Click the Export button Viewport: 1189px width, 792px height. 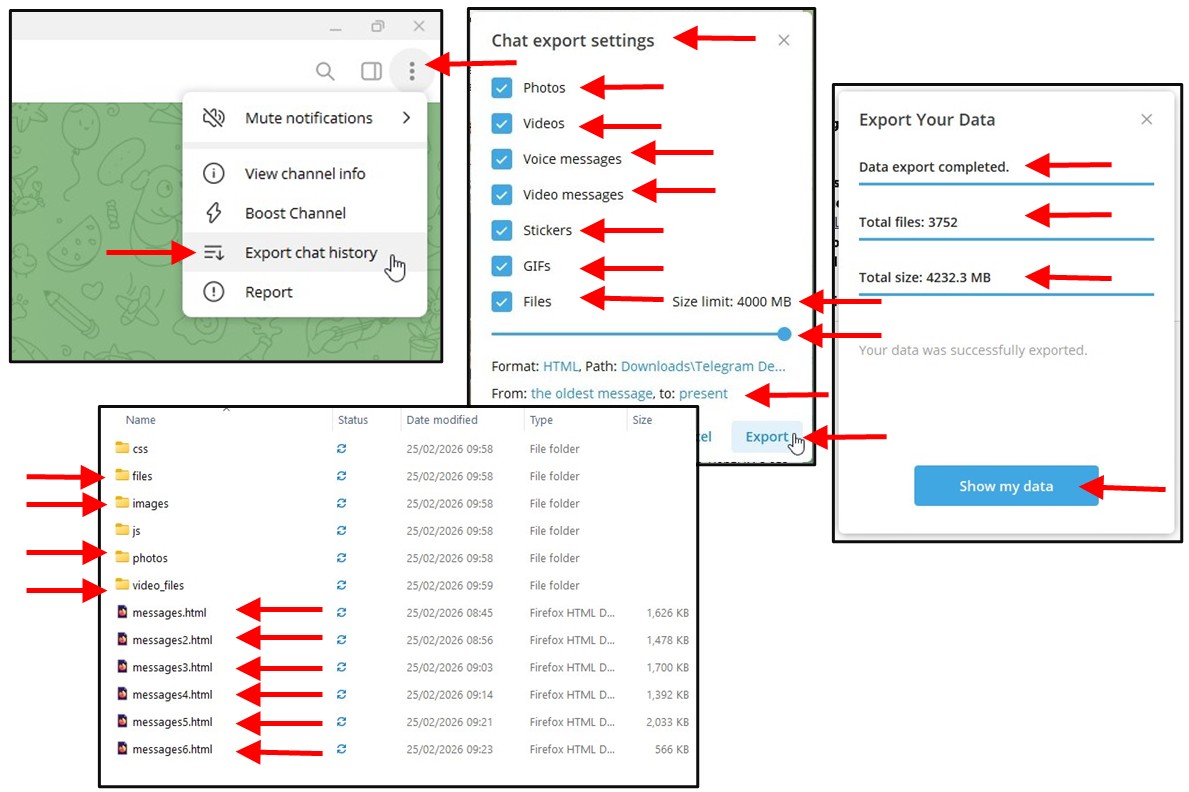(x=767, y=437)
